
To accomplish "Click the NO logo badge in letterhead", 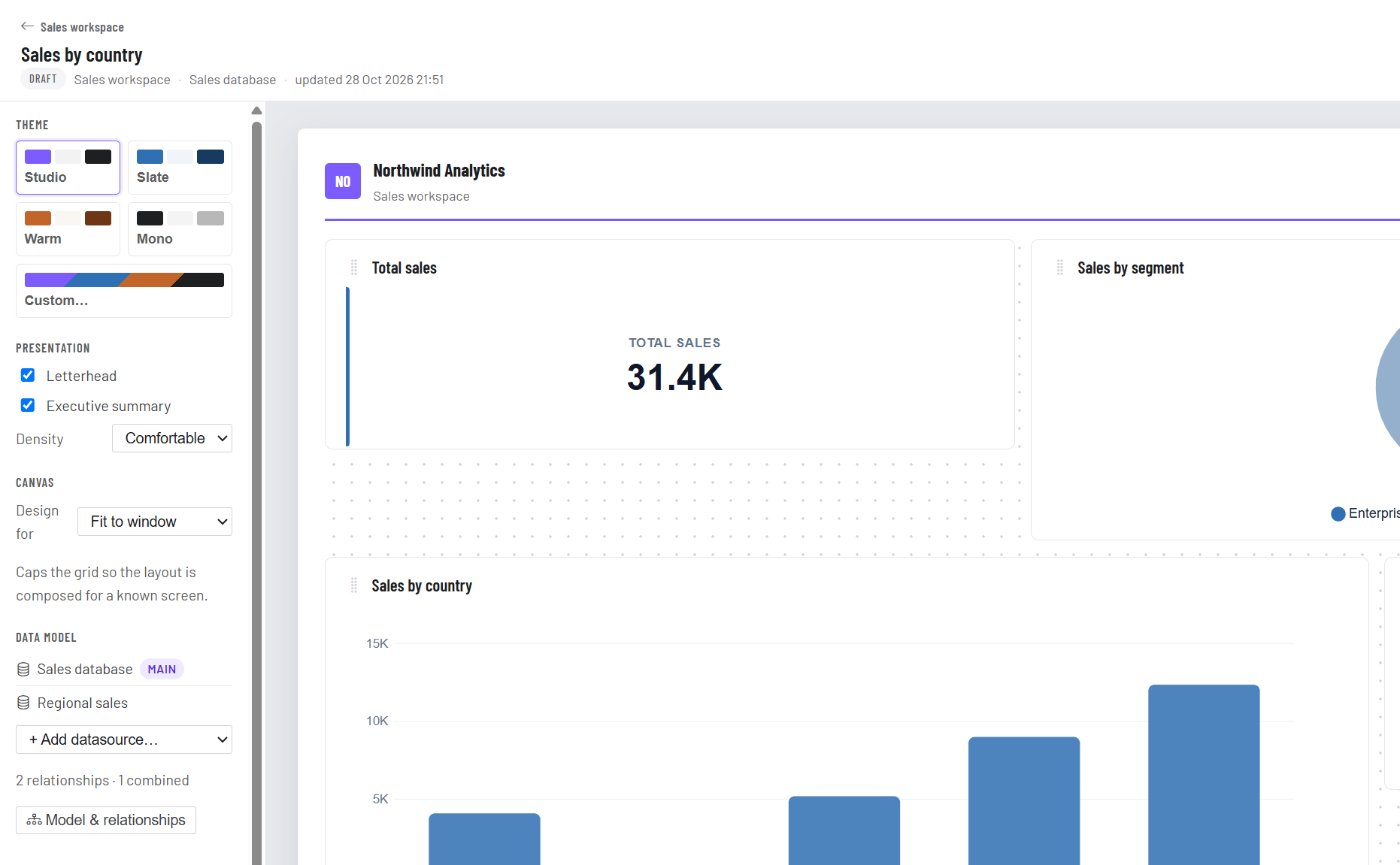I will [x=343, y=181].
